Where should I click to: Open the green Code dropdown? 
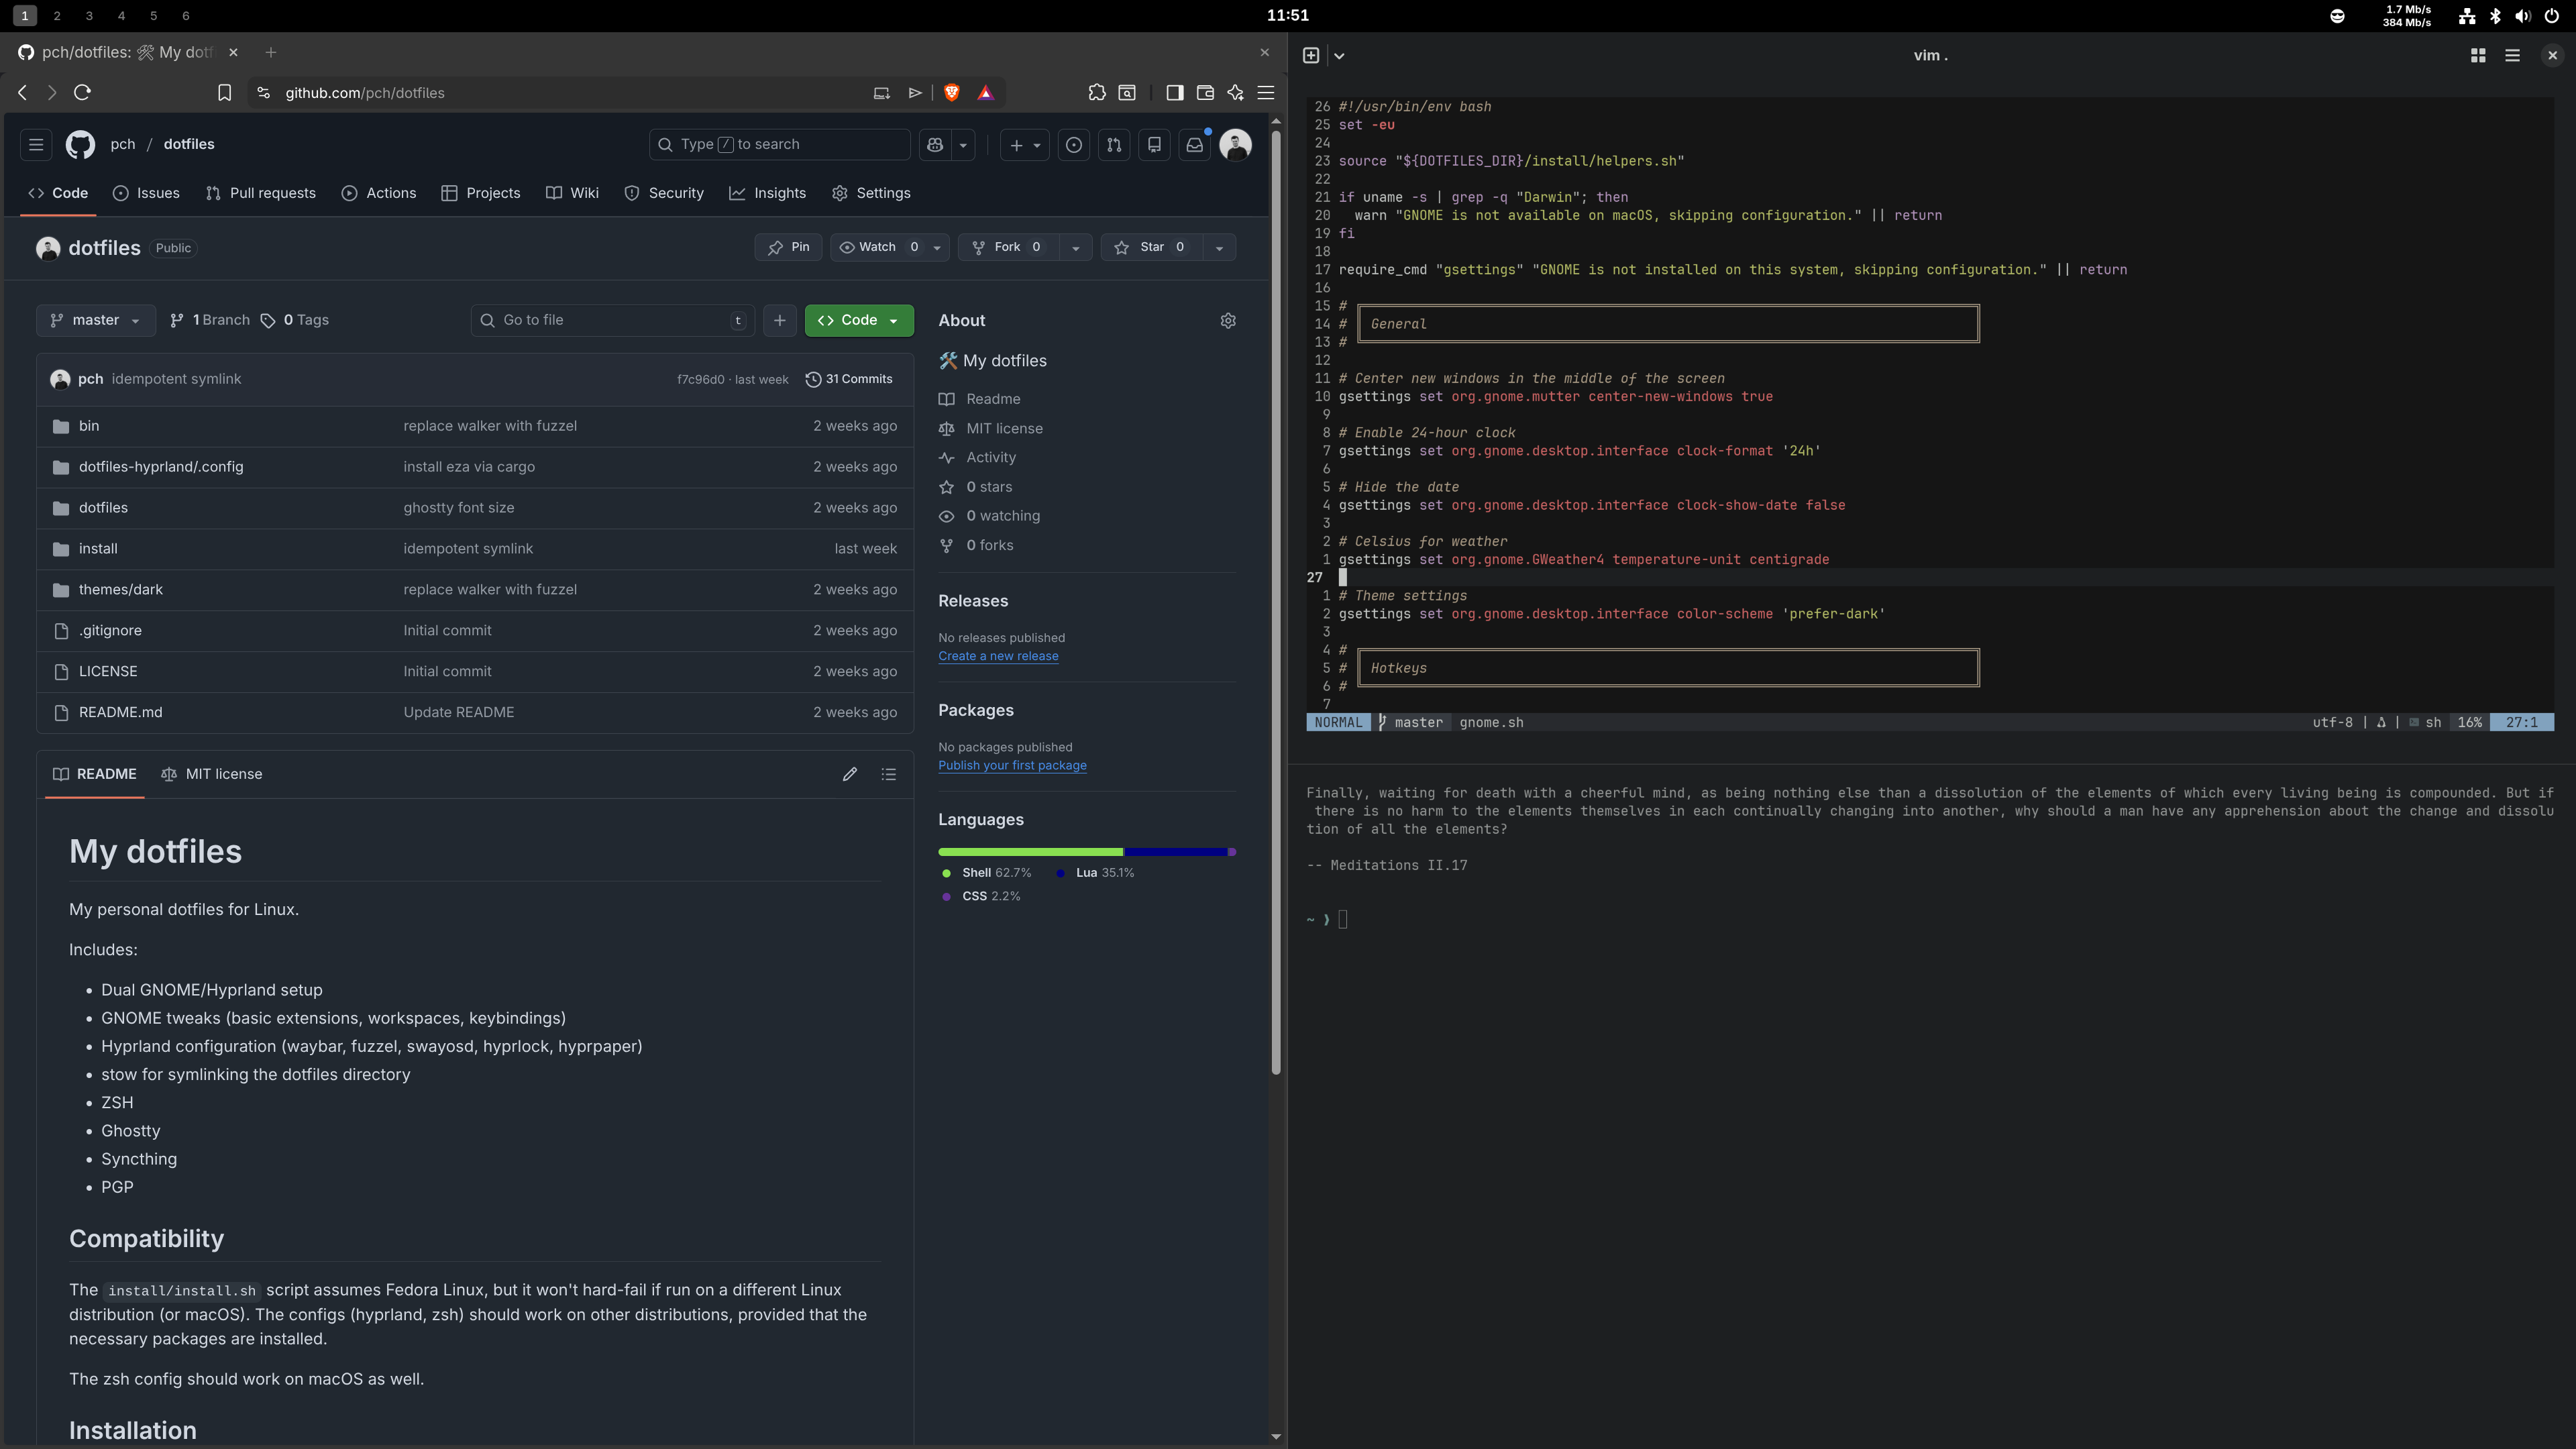pos(859,320)
